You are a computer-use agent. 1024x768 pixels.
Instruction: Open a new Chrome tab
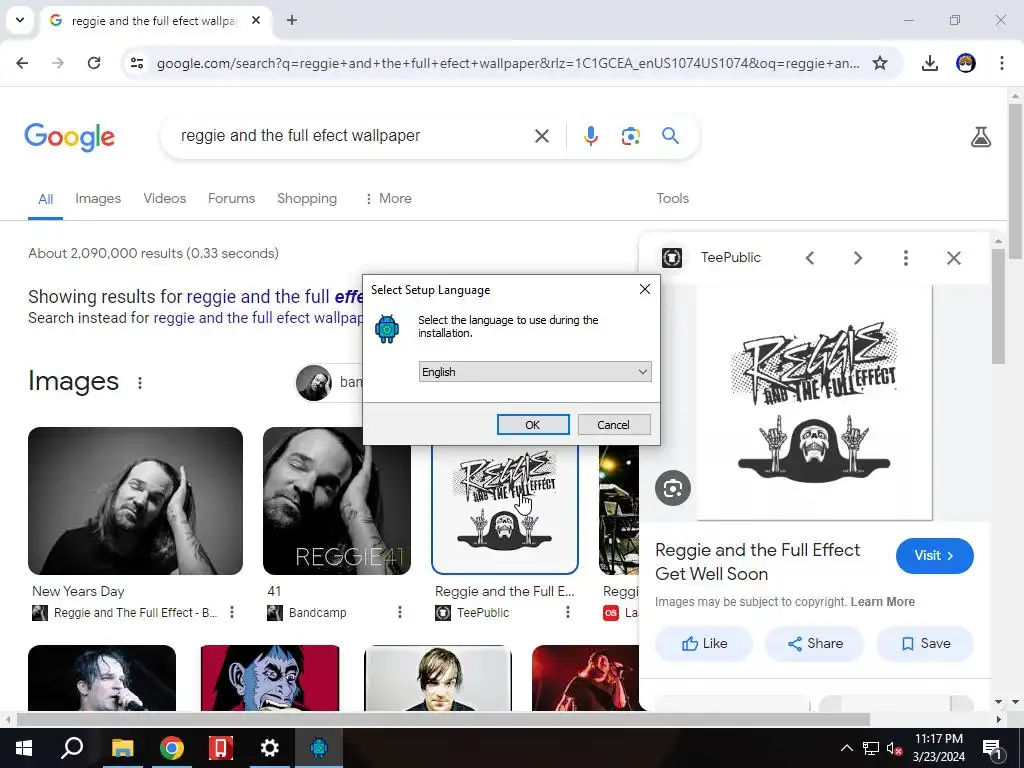292,20
